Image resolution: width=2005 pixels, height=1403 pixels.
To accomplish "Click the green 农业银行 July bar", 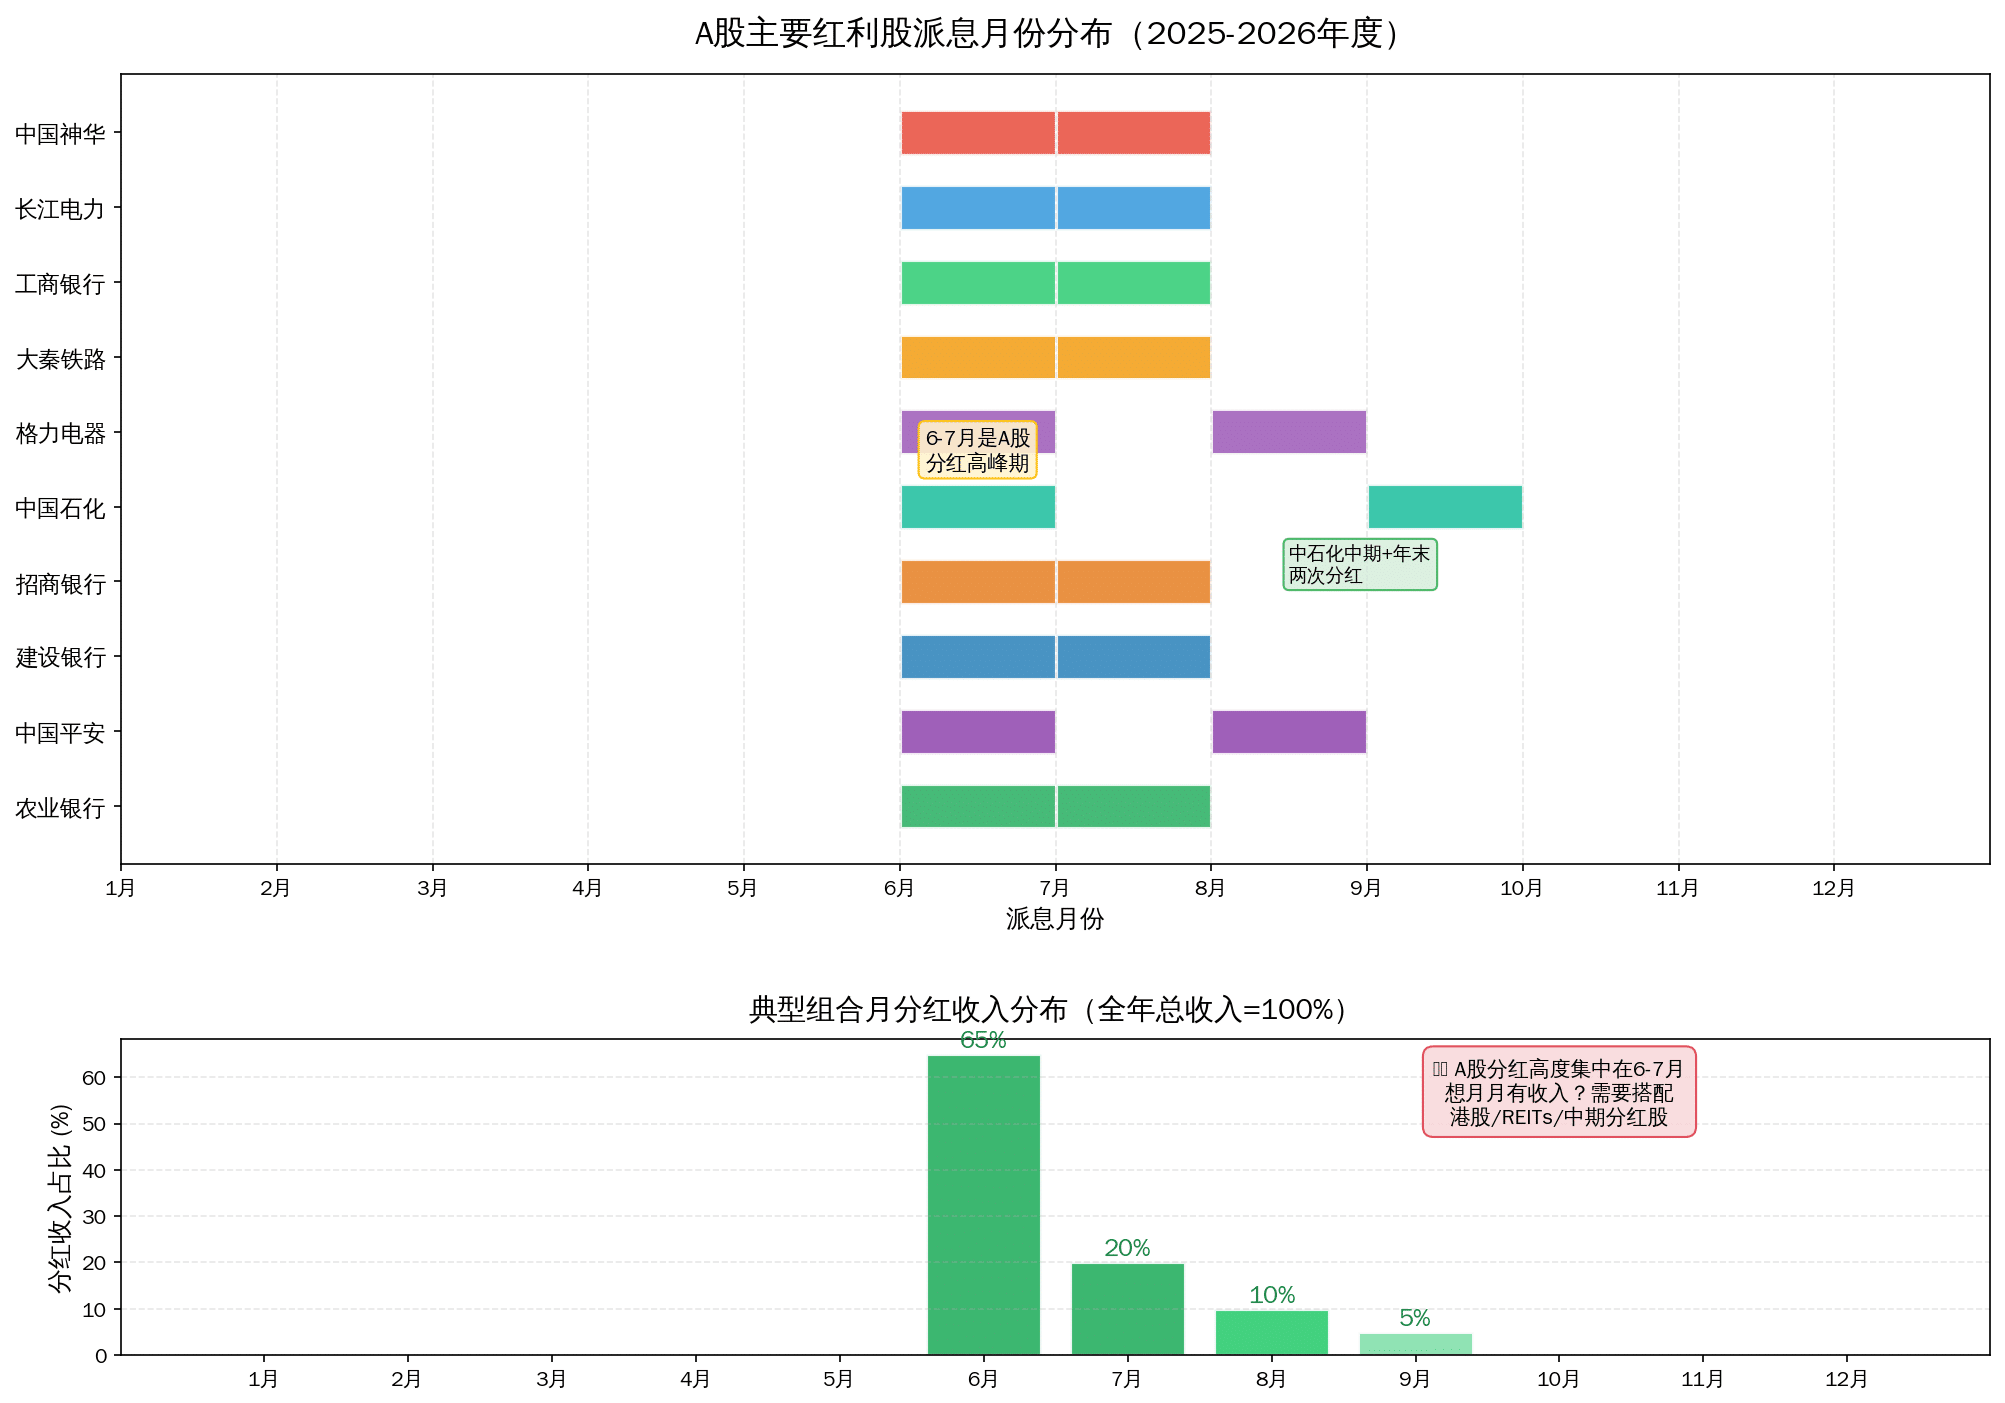I will (x=1133, y=806).
